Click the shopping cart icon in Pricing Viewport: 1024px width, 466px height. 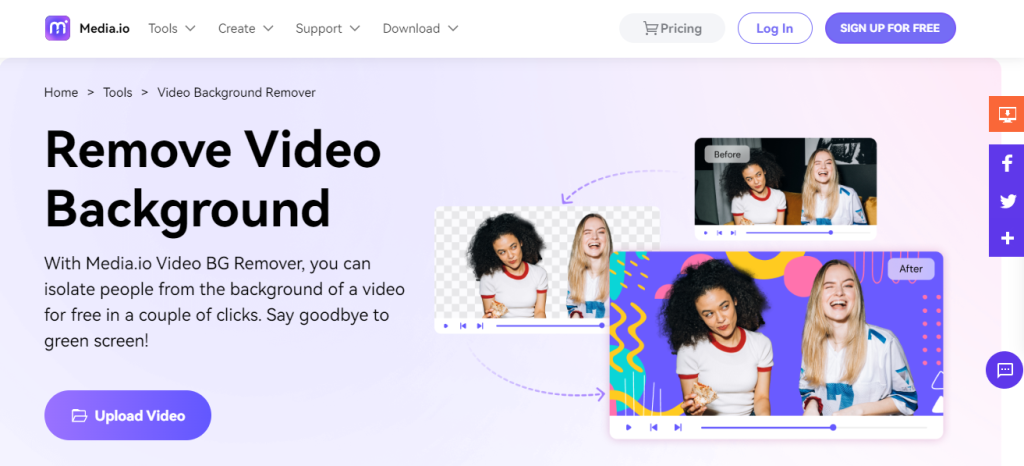[650, 28]
